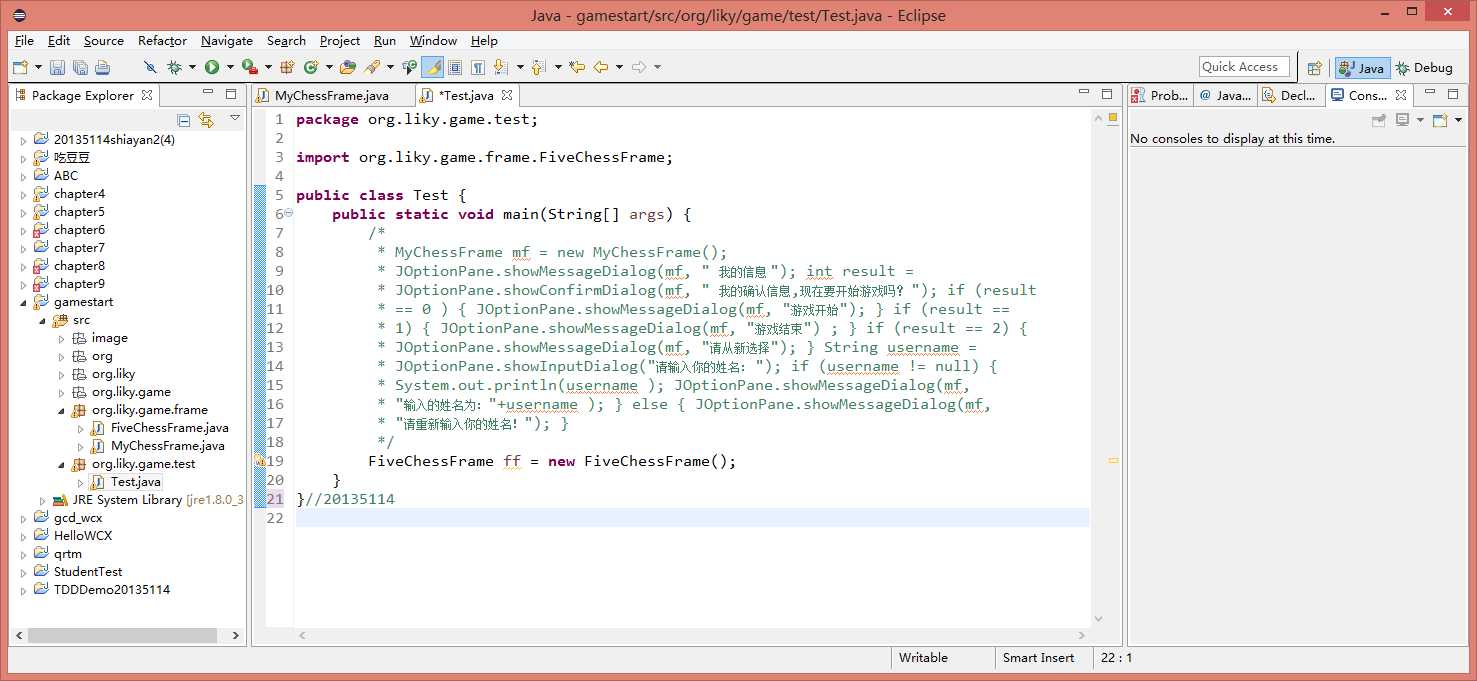Jump to Last Edit Location icon
Screen dimensions: 1477x681
576,67
